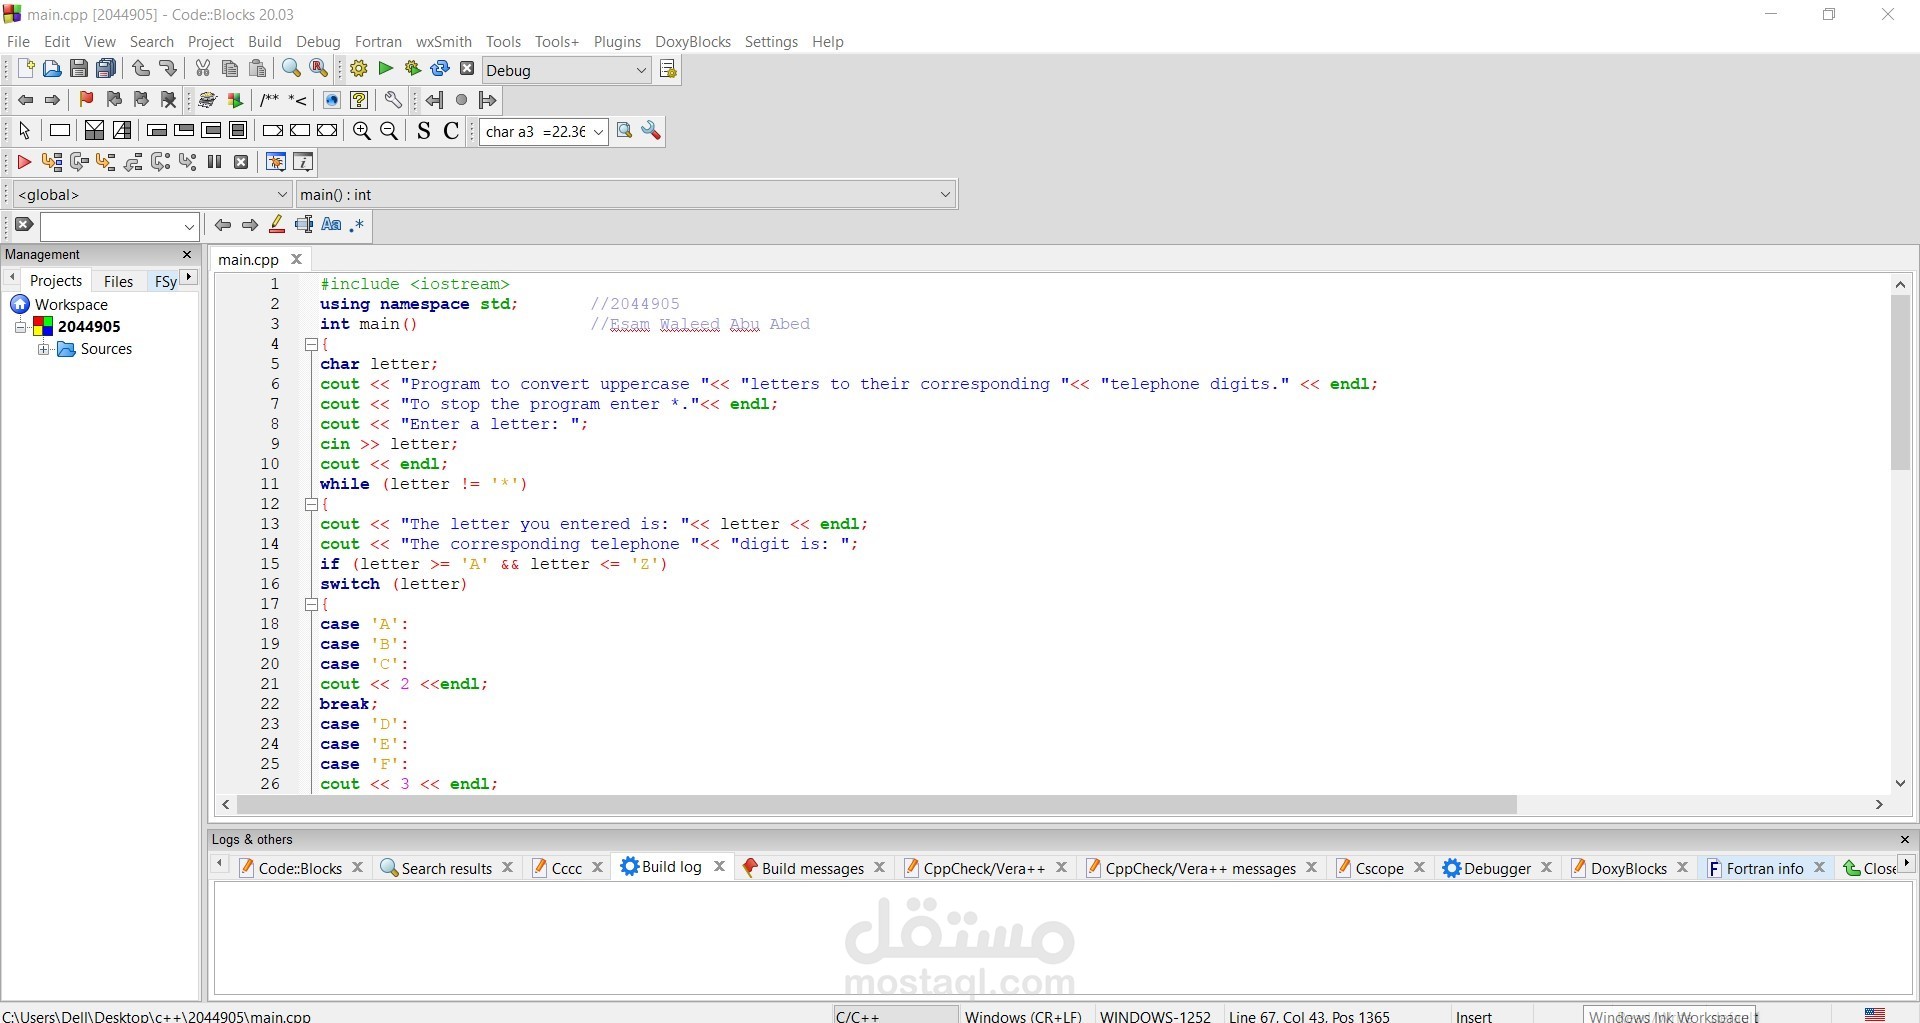Rebuild the project using the blue arrows icon
Screen dimensions: 1920x1023
(440, 69)
